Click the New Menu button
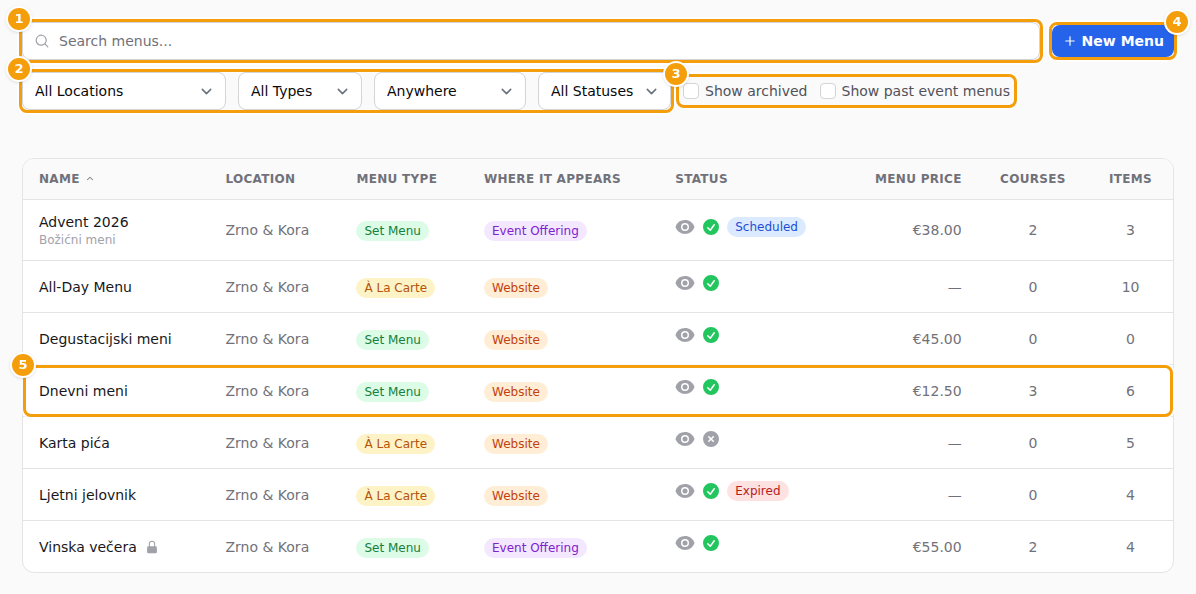The image size is (1196, 594). pyautogui.click(x=1113, y=41)
